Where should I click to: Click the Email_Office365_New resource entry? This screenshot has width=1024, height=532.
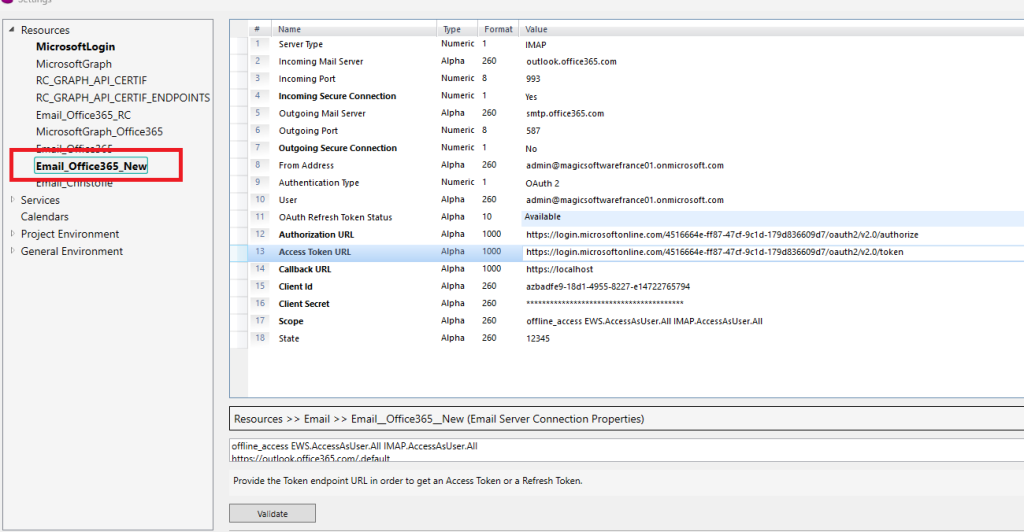pyautogui.click(x=91, y=166)
